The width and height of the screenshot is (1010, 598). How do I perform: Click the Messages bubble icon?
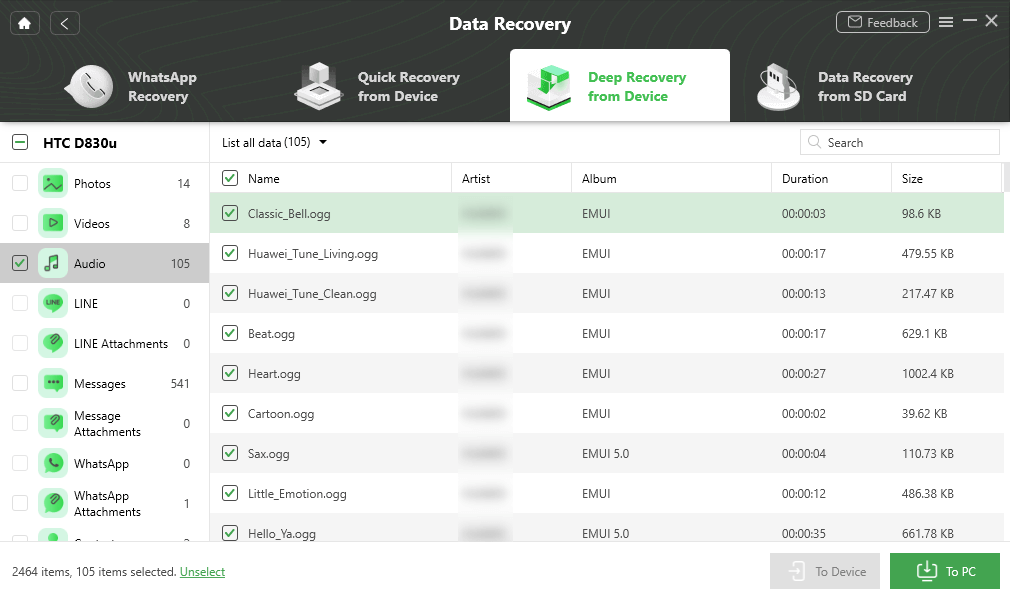coord(53,383)
